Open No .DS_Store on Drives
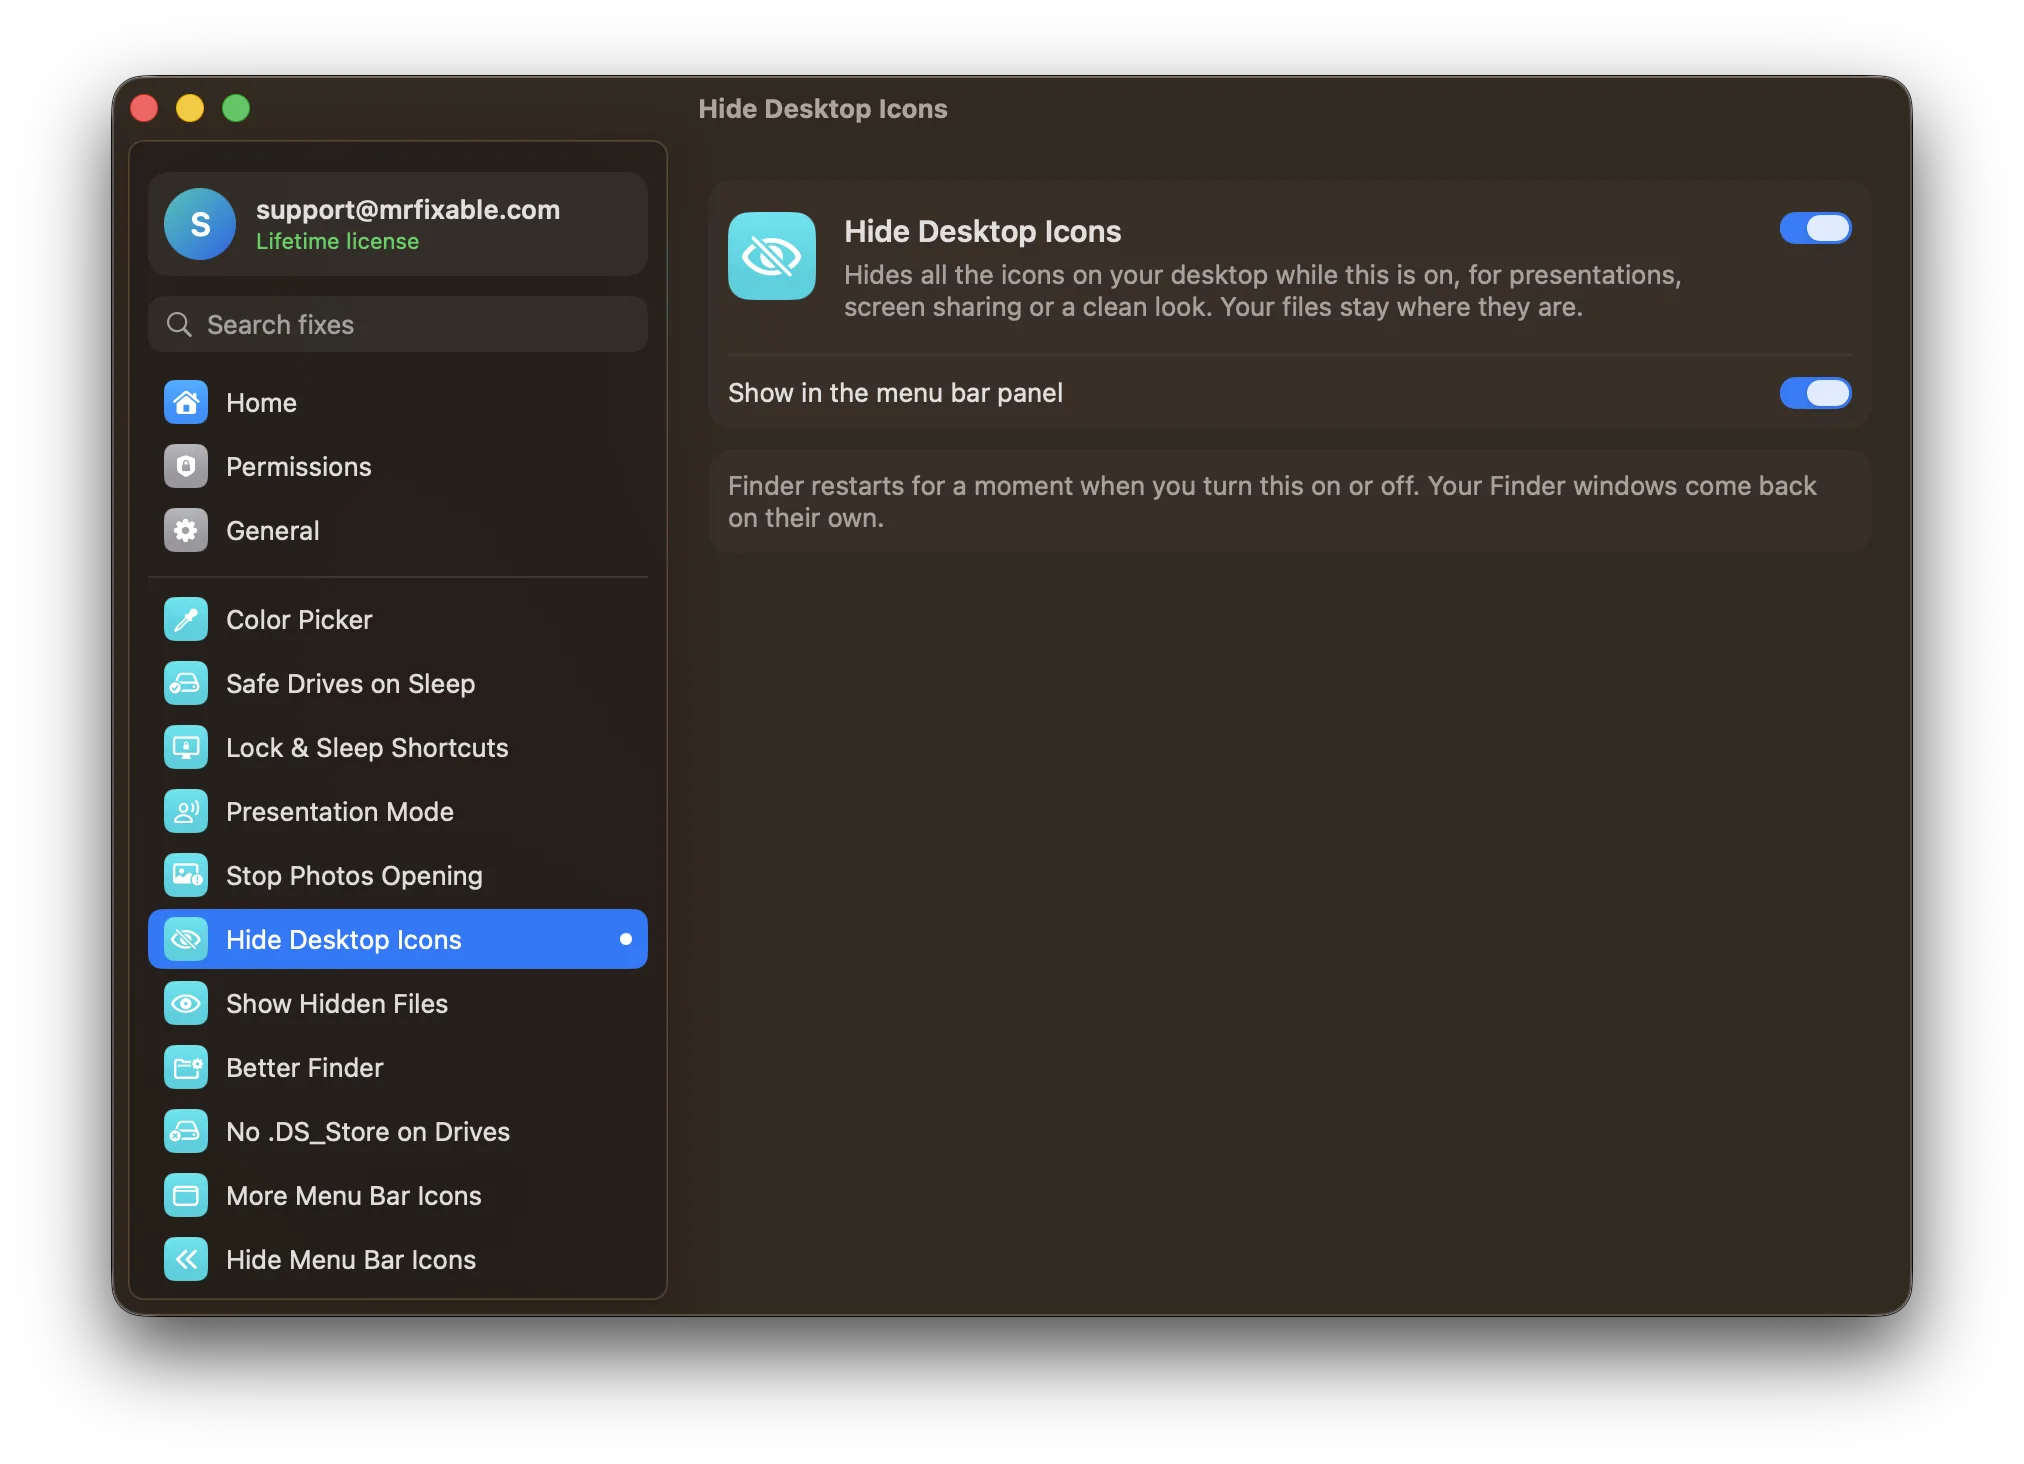Image resolution: width=2024 pixels, height=1464 pixels. tap(398, 1131)
